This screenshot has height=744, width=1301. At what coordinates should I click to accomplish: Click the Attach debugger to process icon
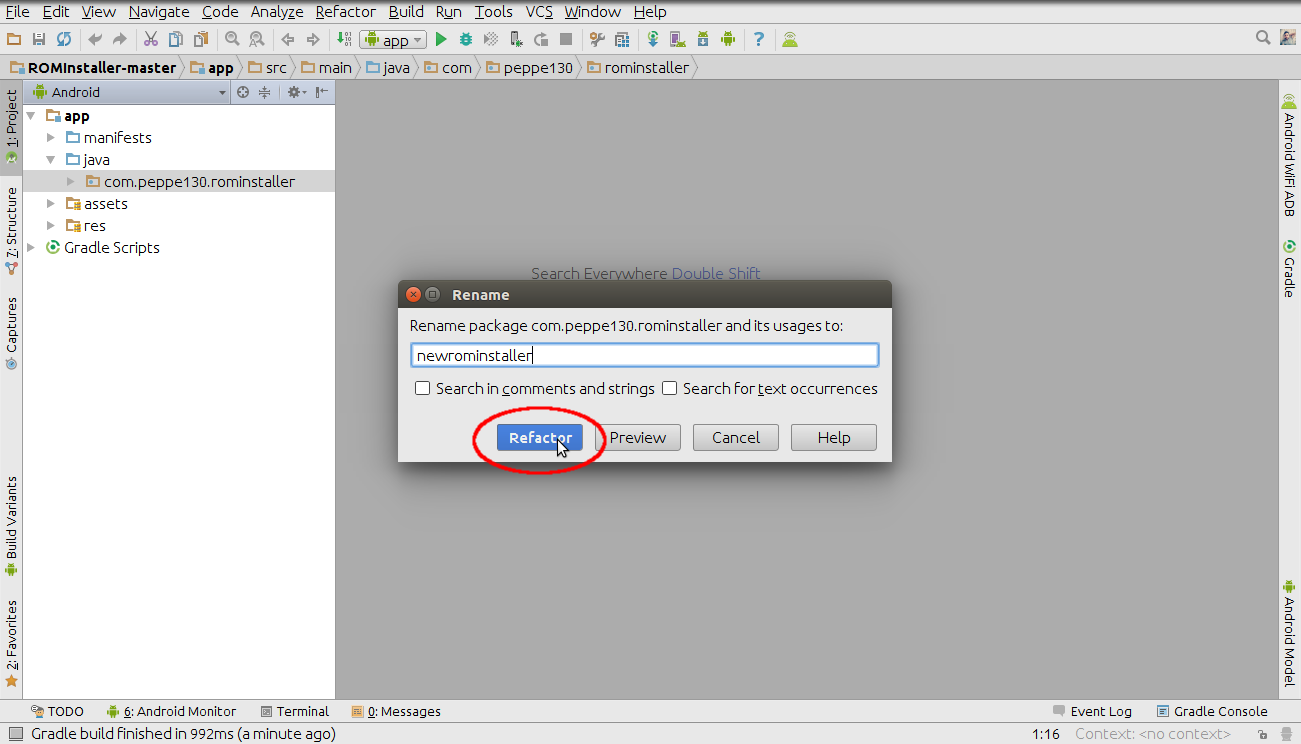tap(516, 39)
